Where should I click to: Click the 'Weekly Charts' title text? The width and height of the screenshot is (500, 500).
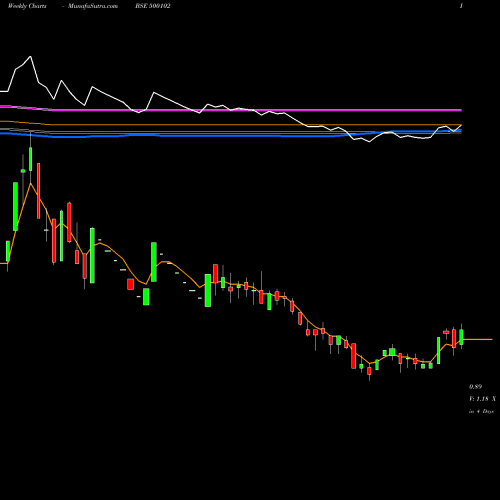point(27,6)
